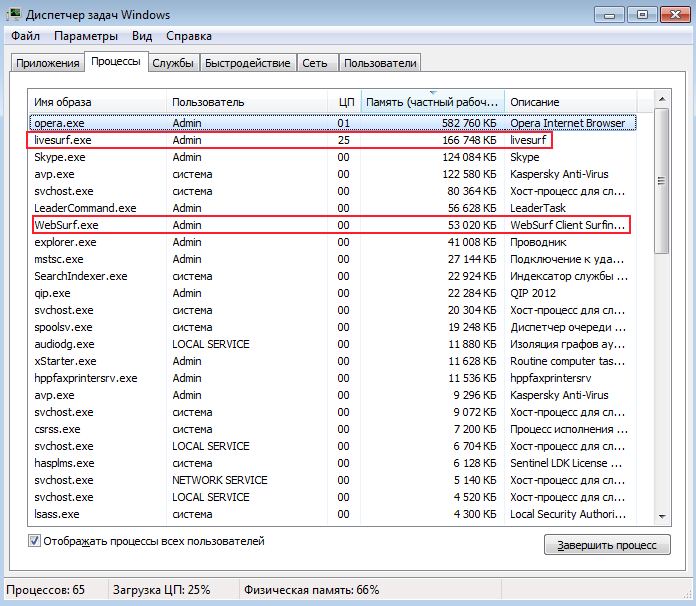Open the Параметры menu
This screenshot has width=696, height=606.
(86, 36)
